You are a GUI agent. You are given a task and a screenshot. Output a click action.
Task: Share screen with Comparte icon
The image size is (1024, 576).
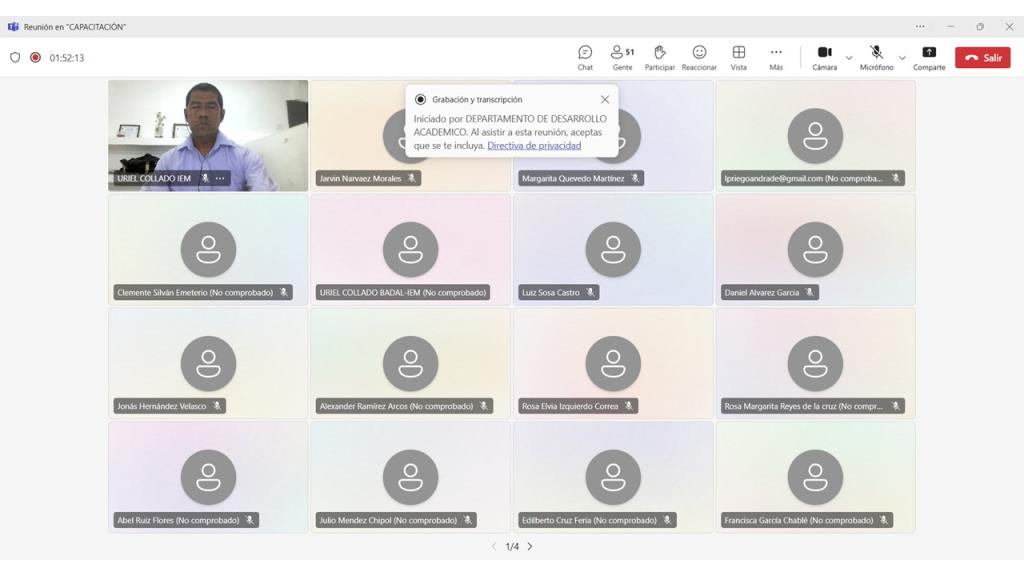(x=928, y=57)
